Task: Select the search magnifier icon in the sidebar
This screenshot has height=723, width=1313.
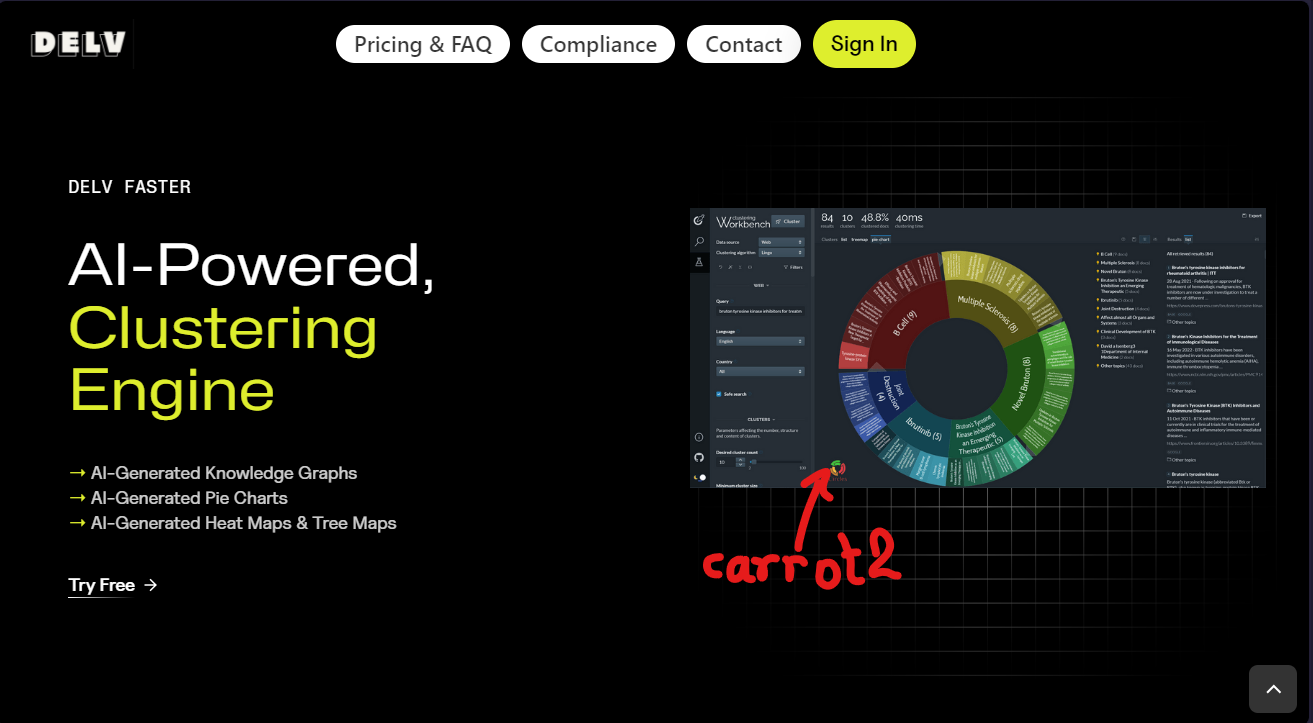Action: point(698,242)
